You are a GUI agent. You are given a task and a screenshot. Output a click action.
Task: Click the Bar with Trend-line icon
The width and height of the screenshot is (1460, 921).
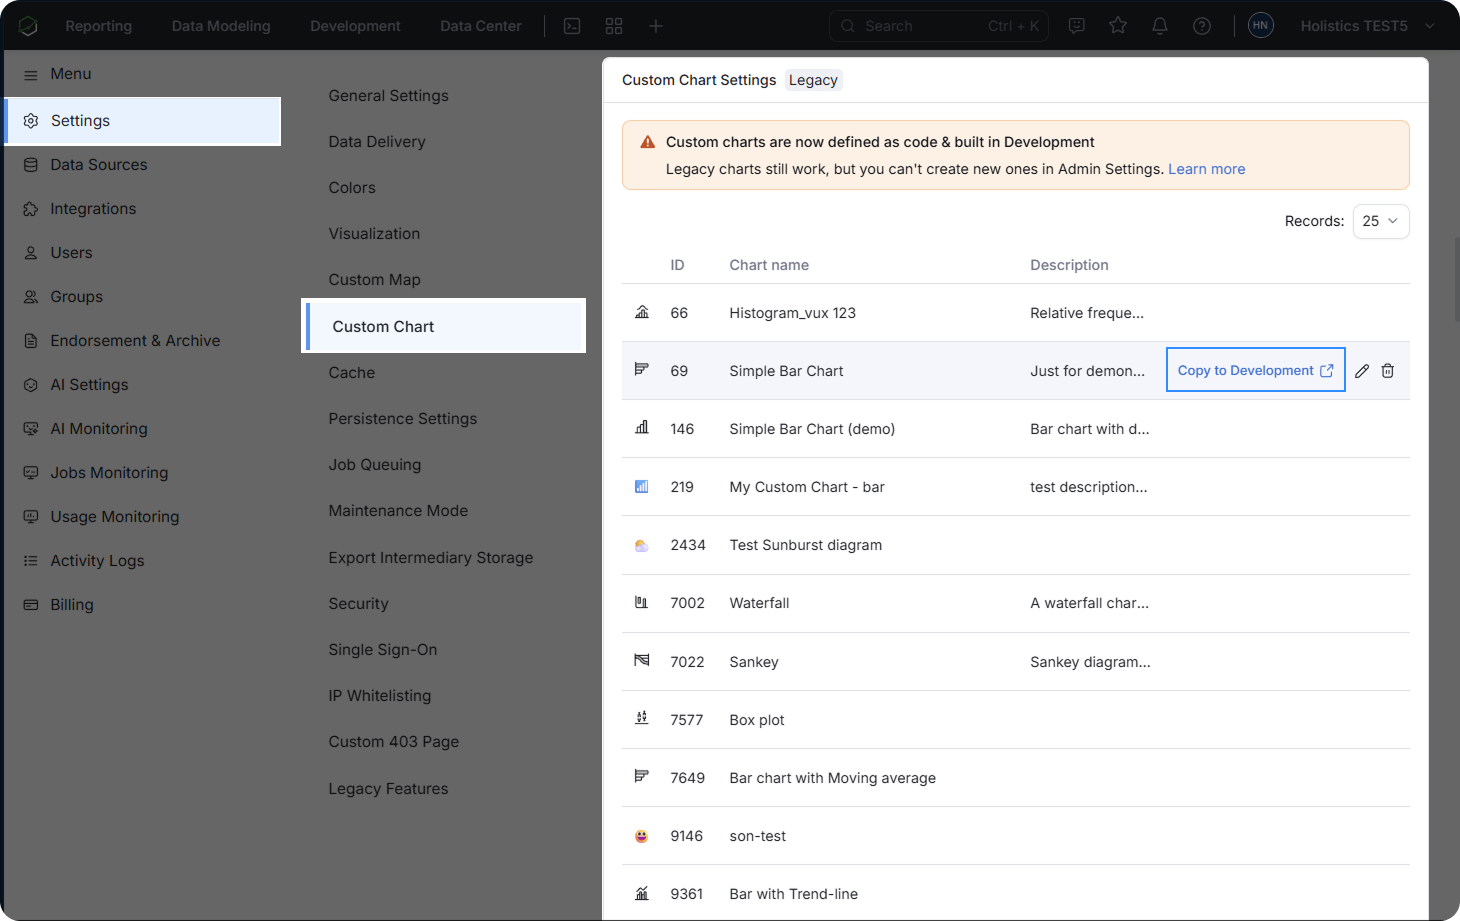coord(642,893)
